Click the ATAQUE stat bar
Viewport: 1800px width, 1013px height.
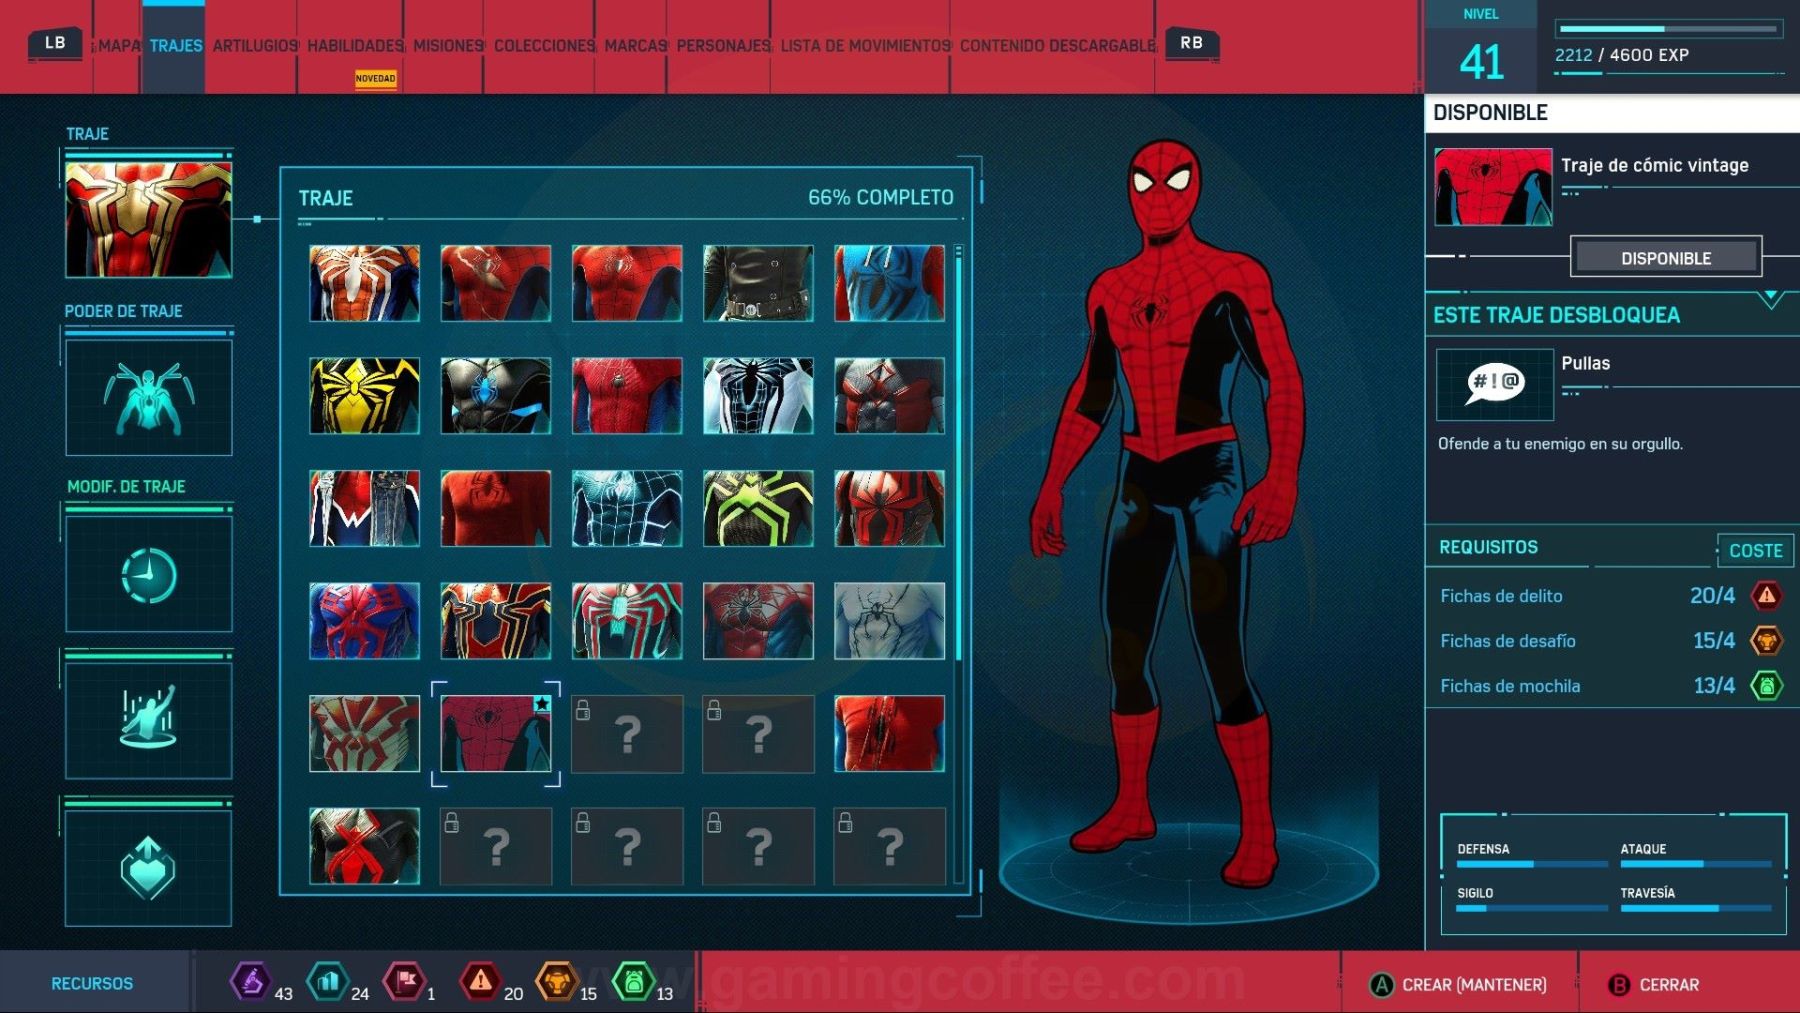tap(1695, 863)
